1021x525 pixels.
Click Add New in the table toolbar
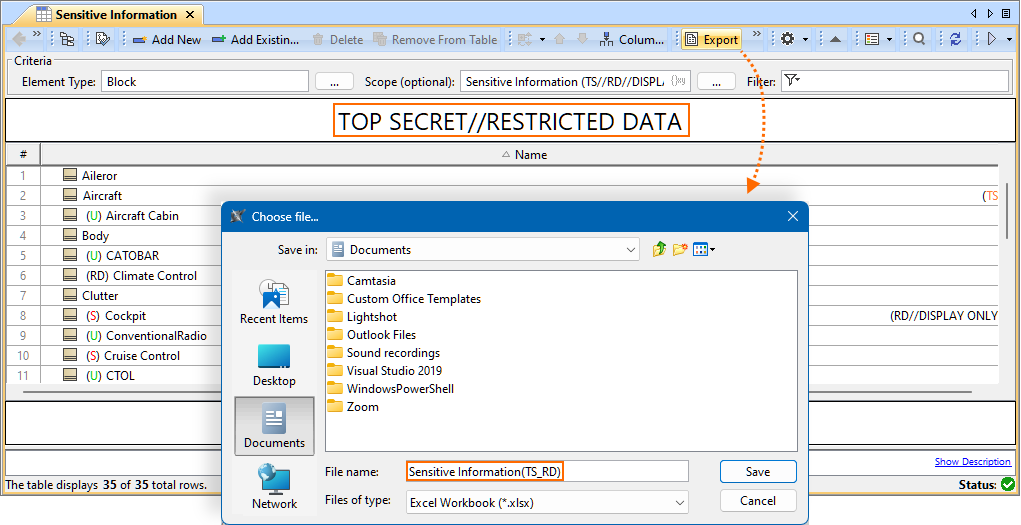(x=167, y=40)
